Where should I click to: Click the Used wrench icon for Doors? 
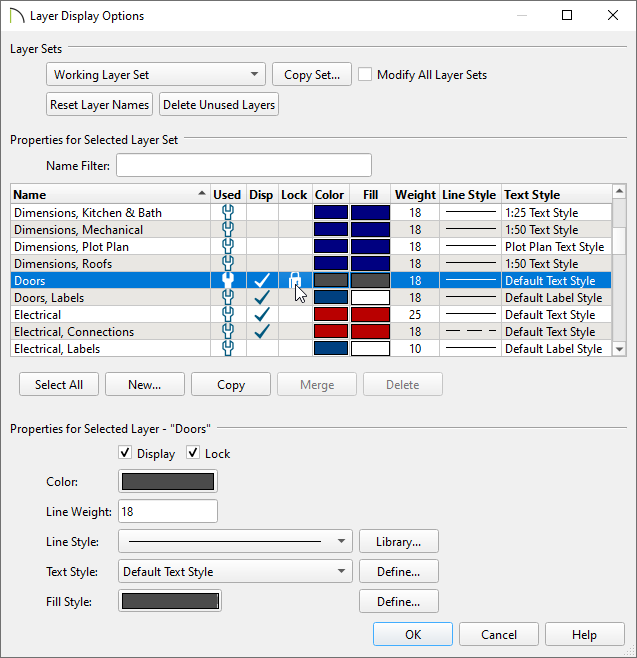click(x=228, y=280)
